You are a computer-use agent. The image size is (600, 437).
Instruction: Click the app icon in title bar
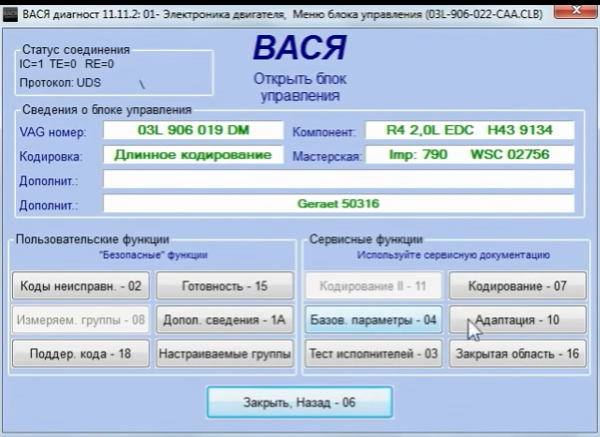pos(8,10)
